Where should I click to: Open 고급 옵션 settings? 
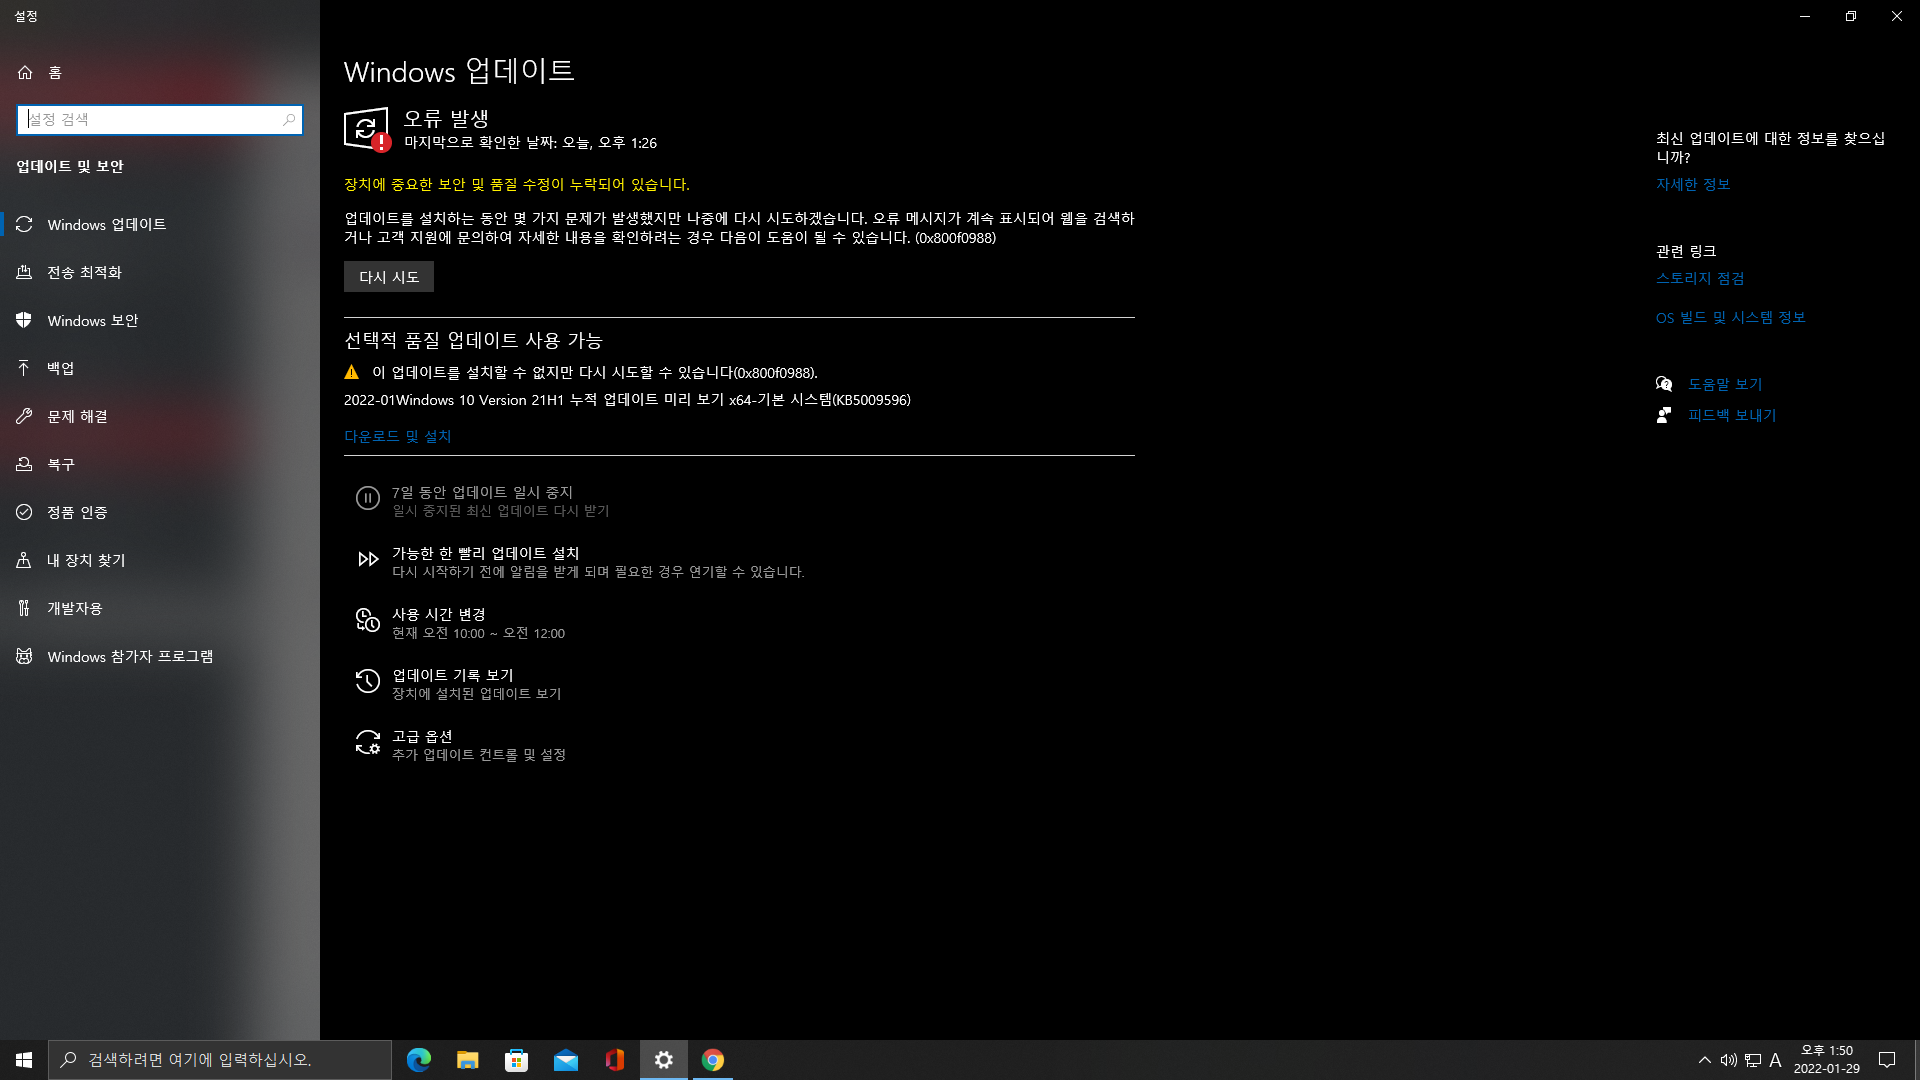pyautogui.click(x=460, y=745)
